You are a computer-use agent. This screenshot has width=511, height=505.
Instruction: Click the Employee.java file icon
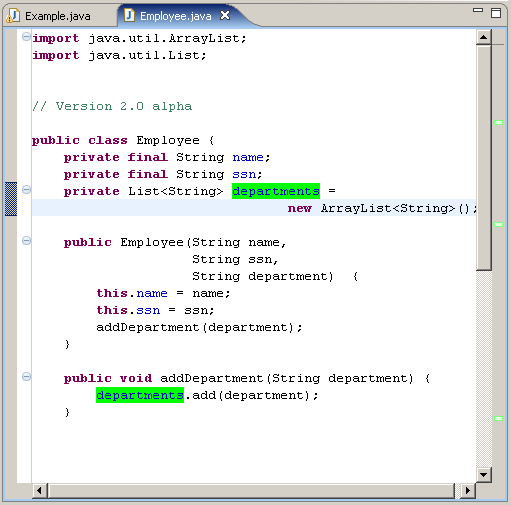pyautogui.click(x=129, y=15)
